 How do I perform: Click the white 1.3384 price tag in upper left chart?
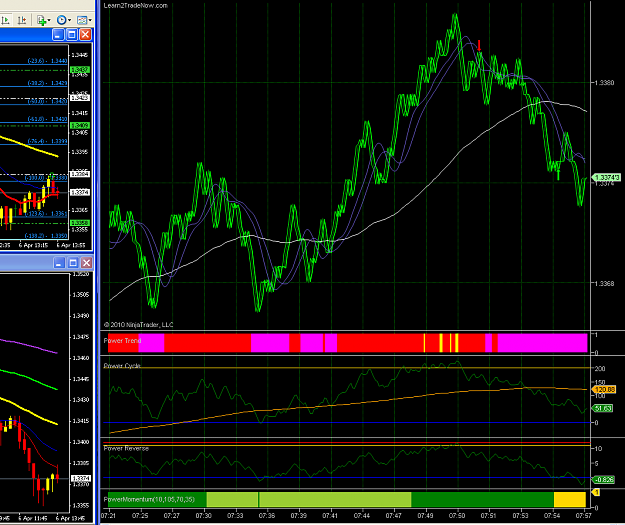[x=80, y=174]
